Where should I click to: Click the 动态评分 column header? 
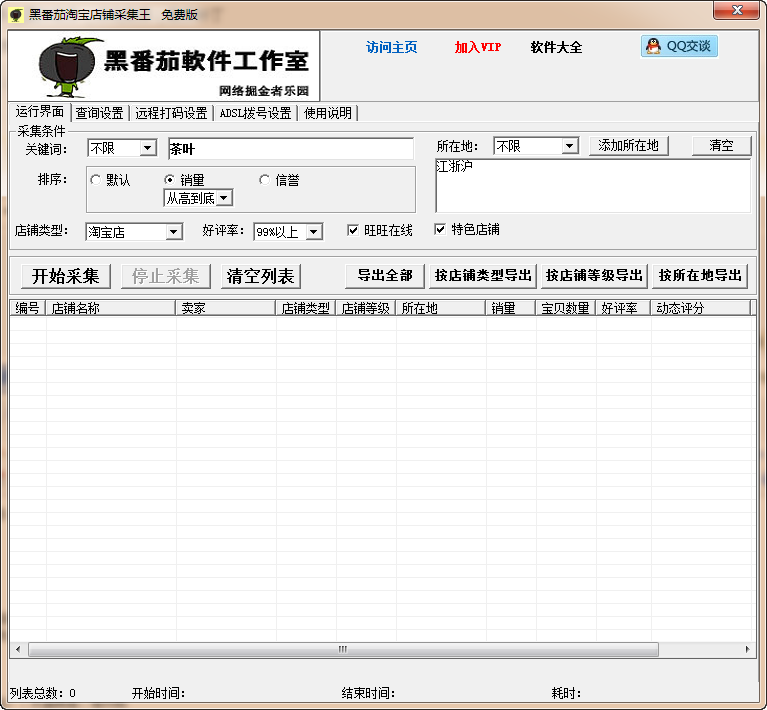(700, 308)
